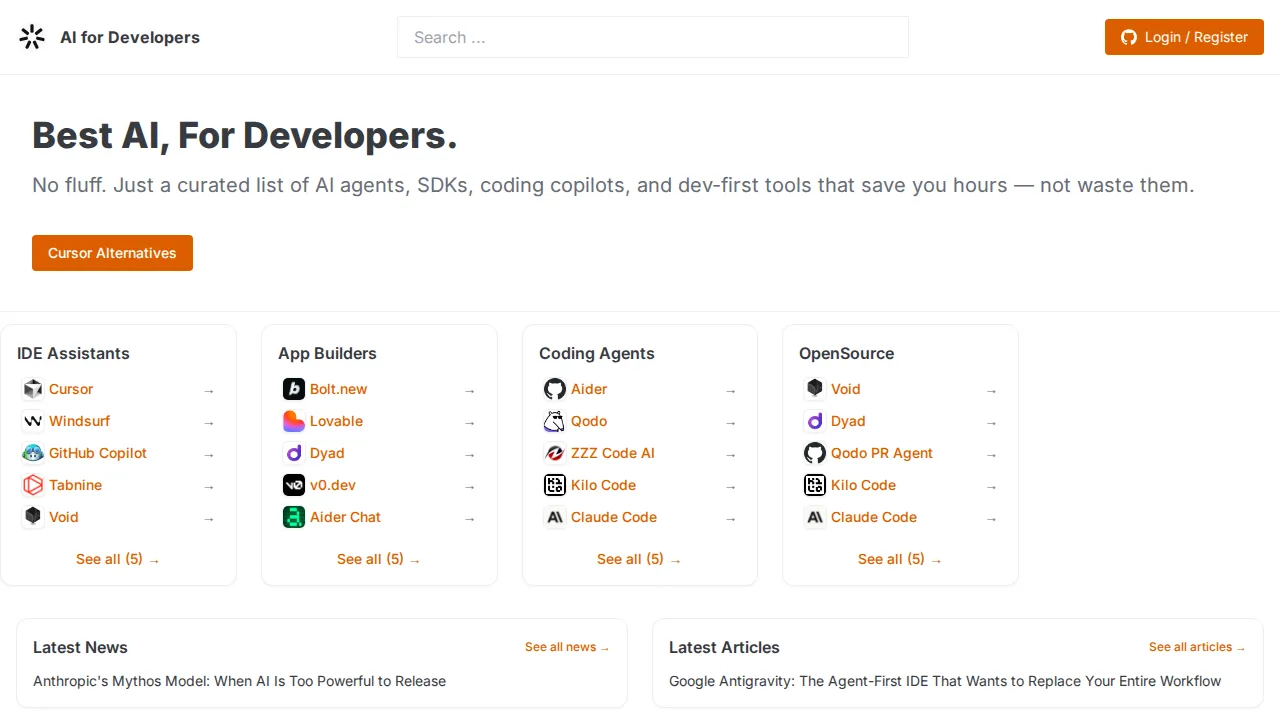Click the Login / Register button
The width and height of the screenshot is (1280, 720).
[x=1184, y=37]
